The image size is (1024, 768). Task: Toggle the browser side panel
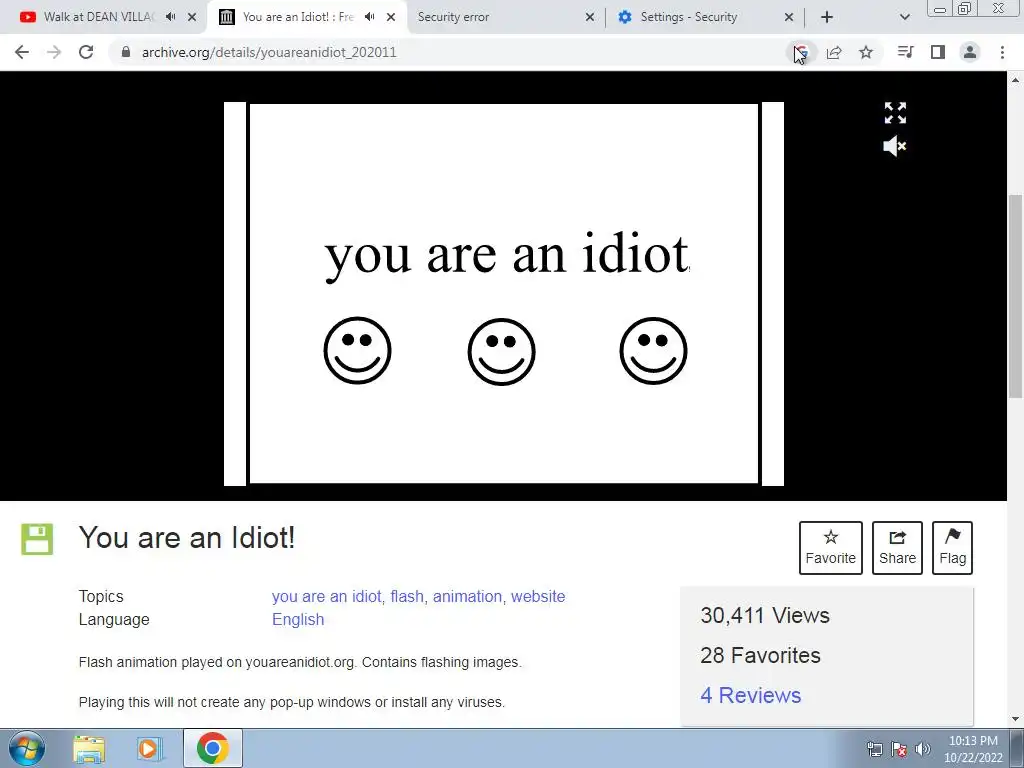coord(938,52)
